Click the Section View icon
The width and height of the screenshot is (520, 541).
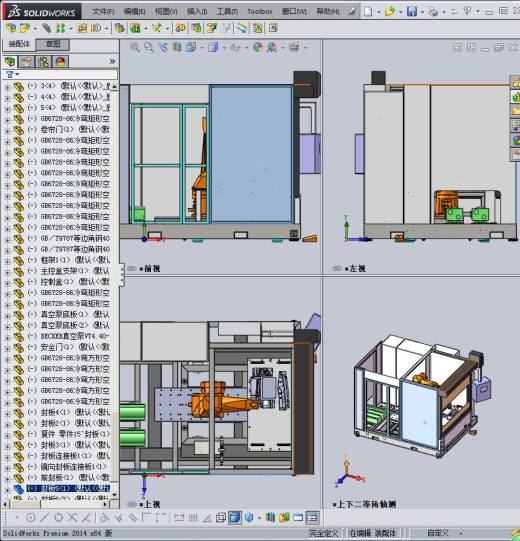pyautogui.click(x=177, y=47)
